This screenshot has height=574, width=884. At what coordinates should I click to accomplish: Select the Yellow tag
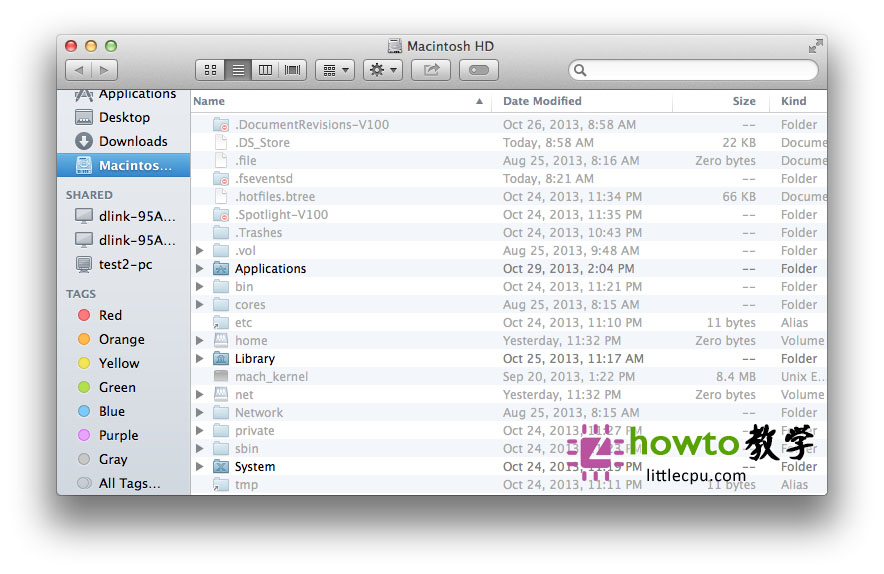pyautogui.click(x=123, y=363)
